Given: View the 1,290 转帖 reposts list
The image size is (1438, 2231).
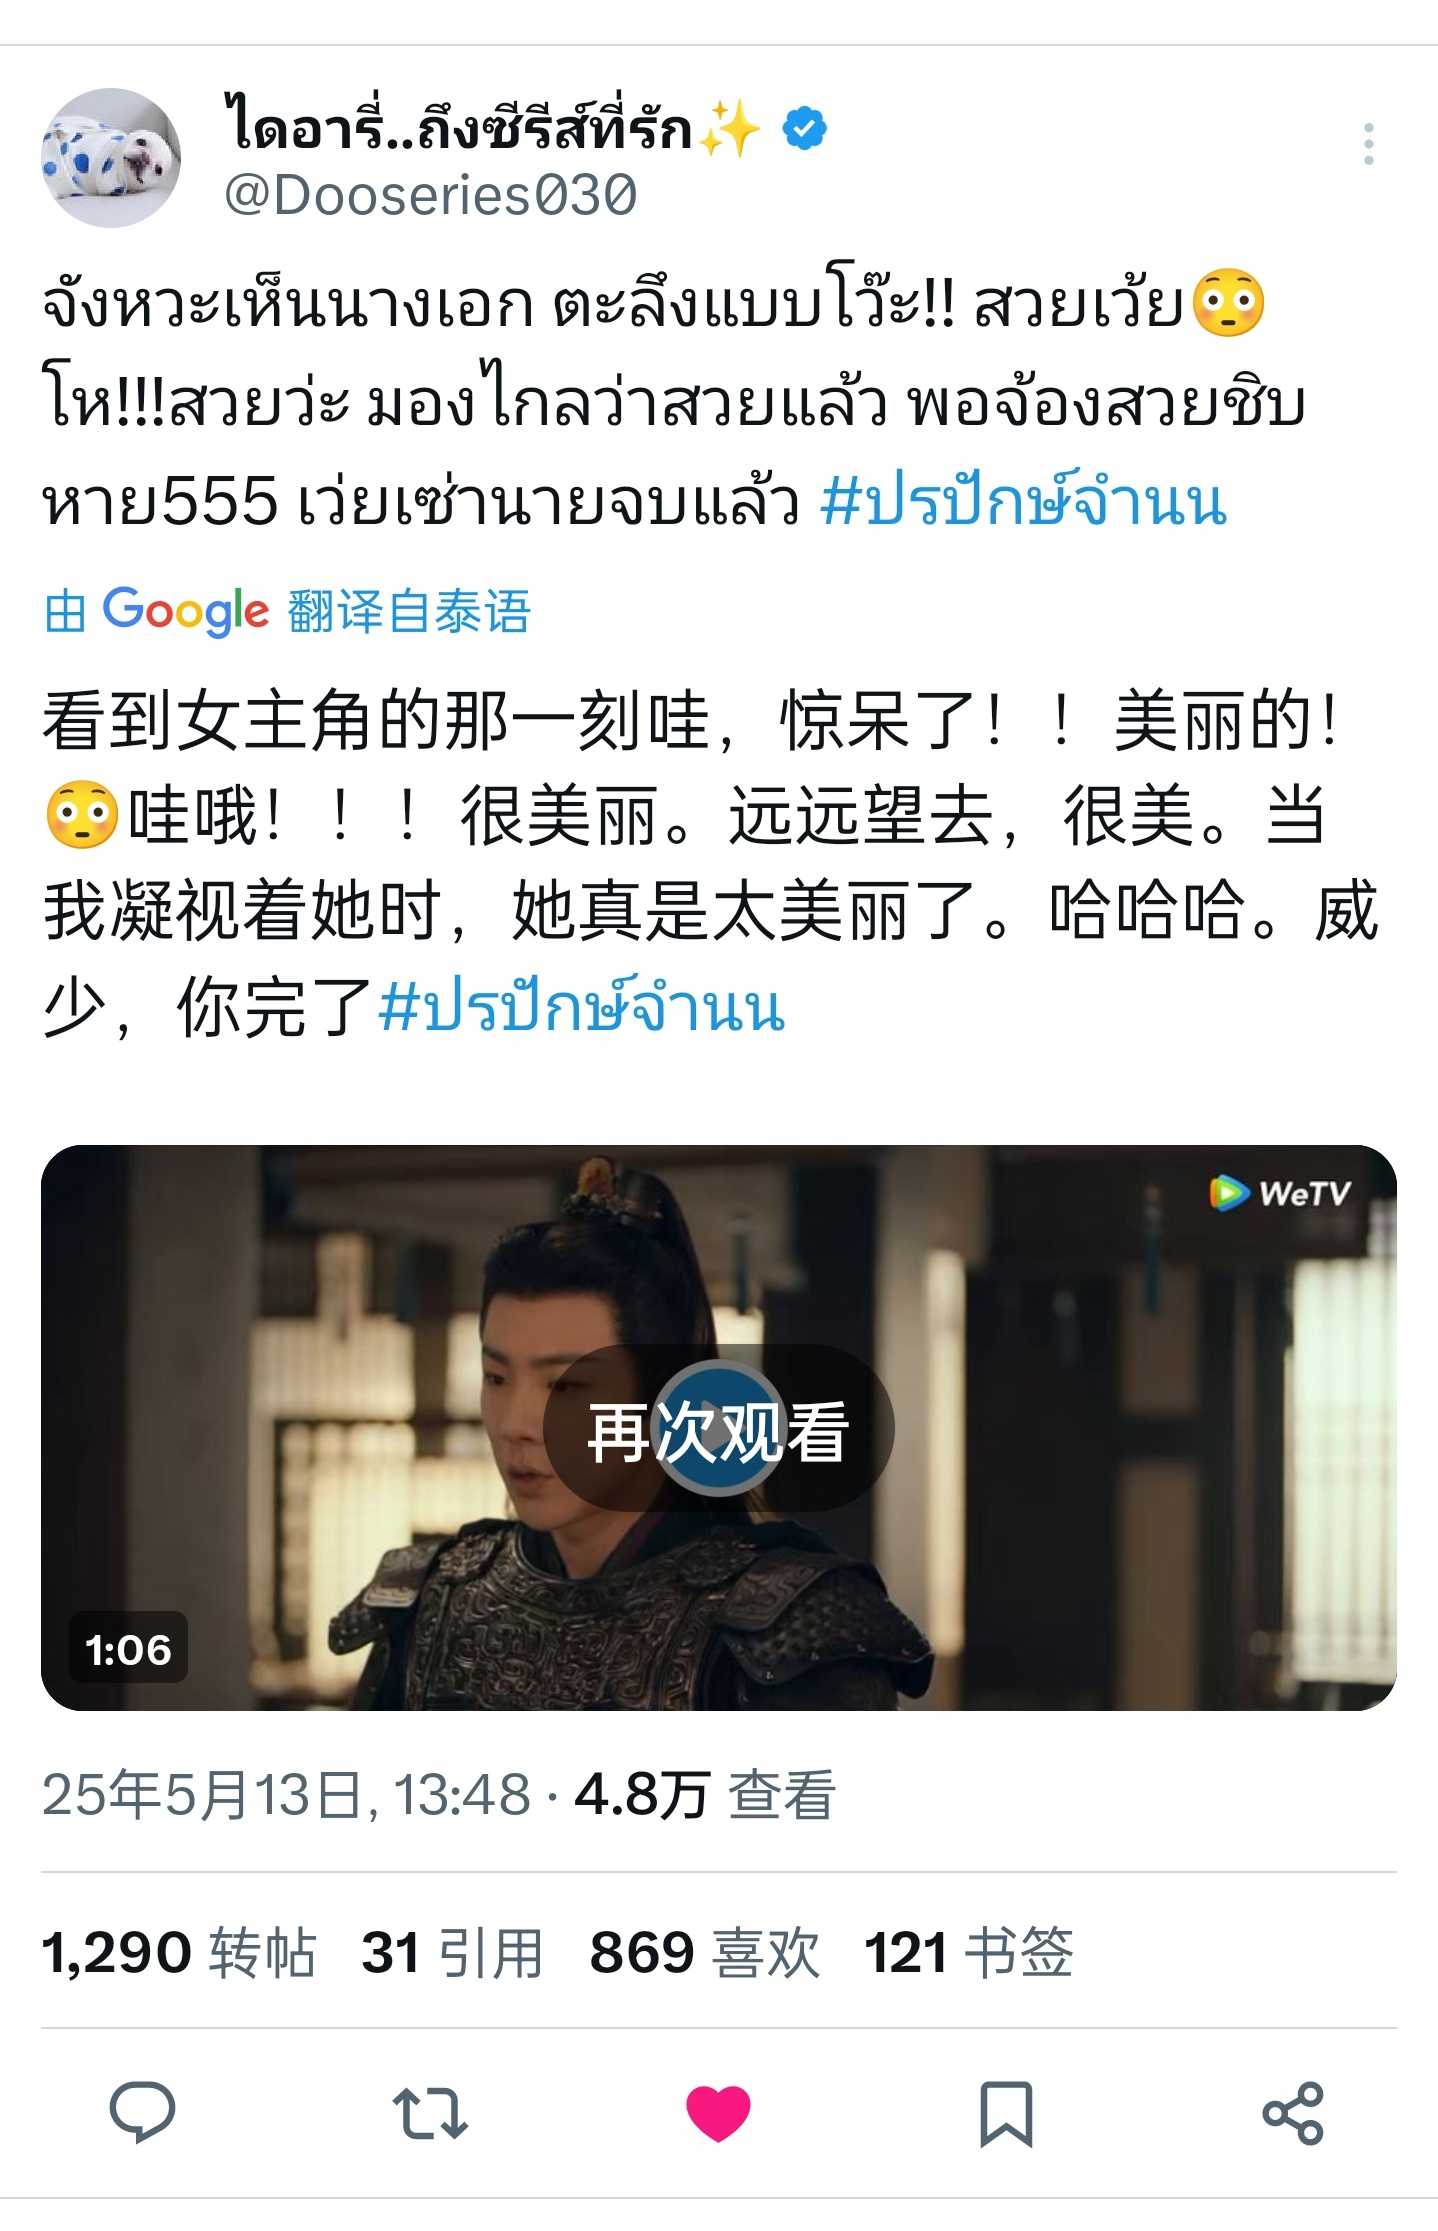Looking at the screenshot, I should (179, 1951).
